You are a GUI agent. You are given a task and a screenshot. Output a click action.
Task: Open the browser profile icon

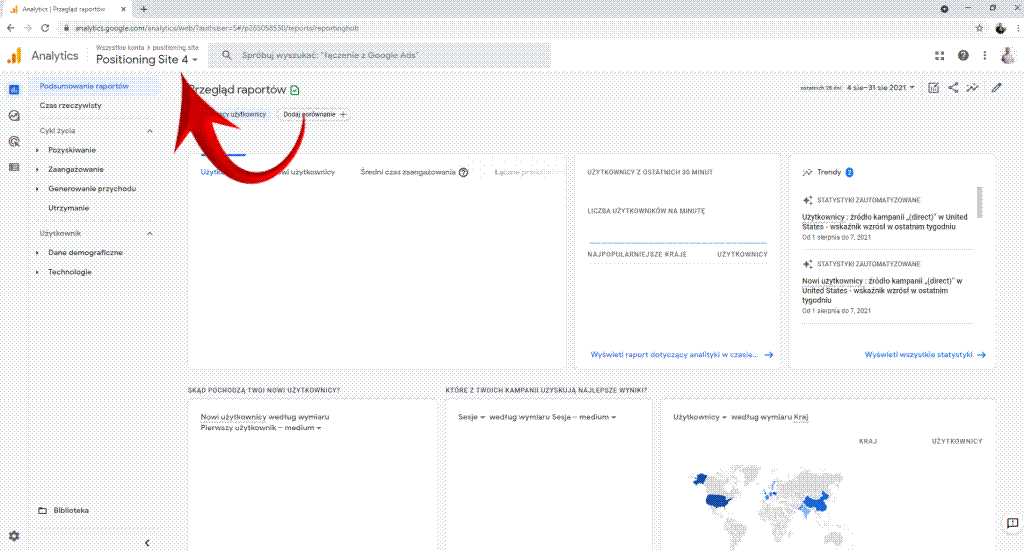click(1000, 28)
